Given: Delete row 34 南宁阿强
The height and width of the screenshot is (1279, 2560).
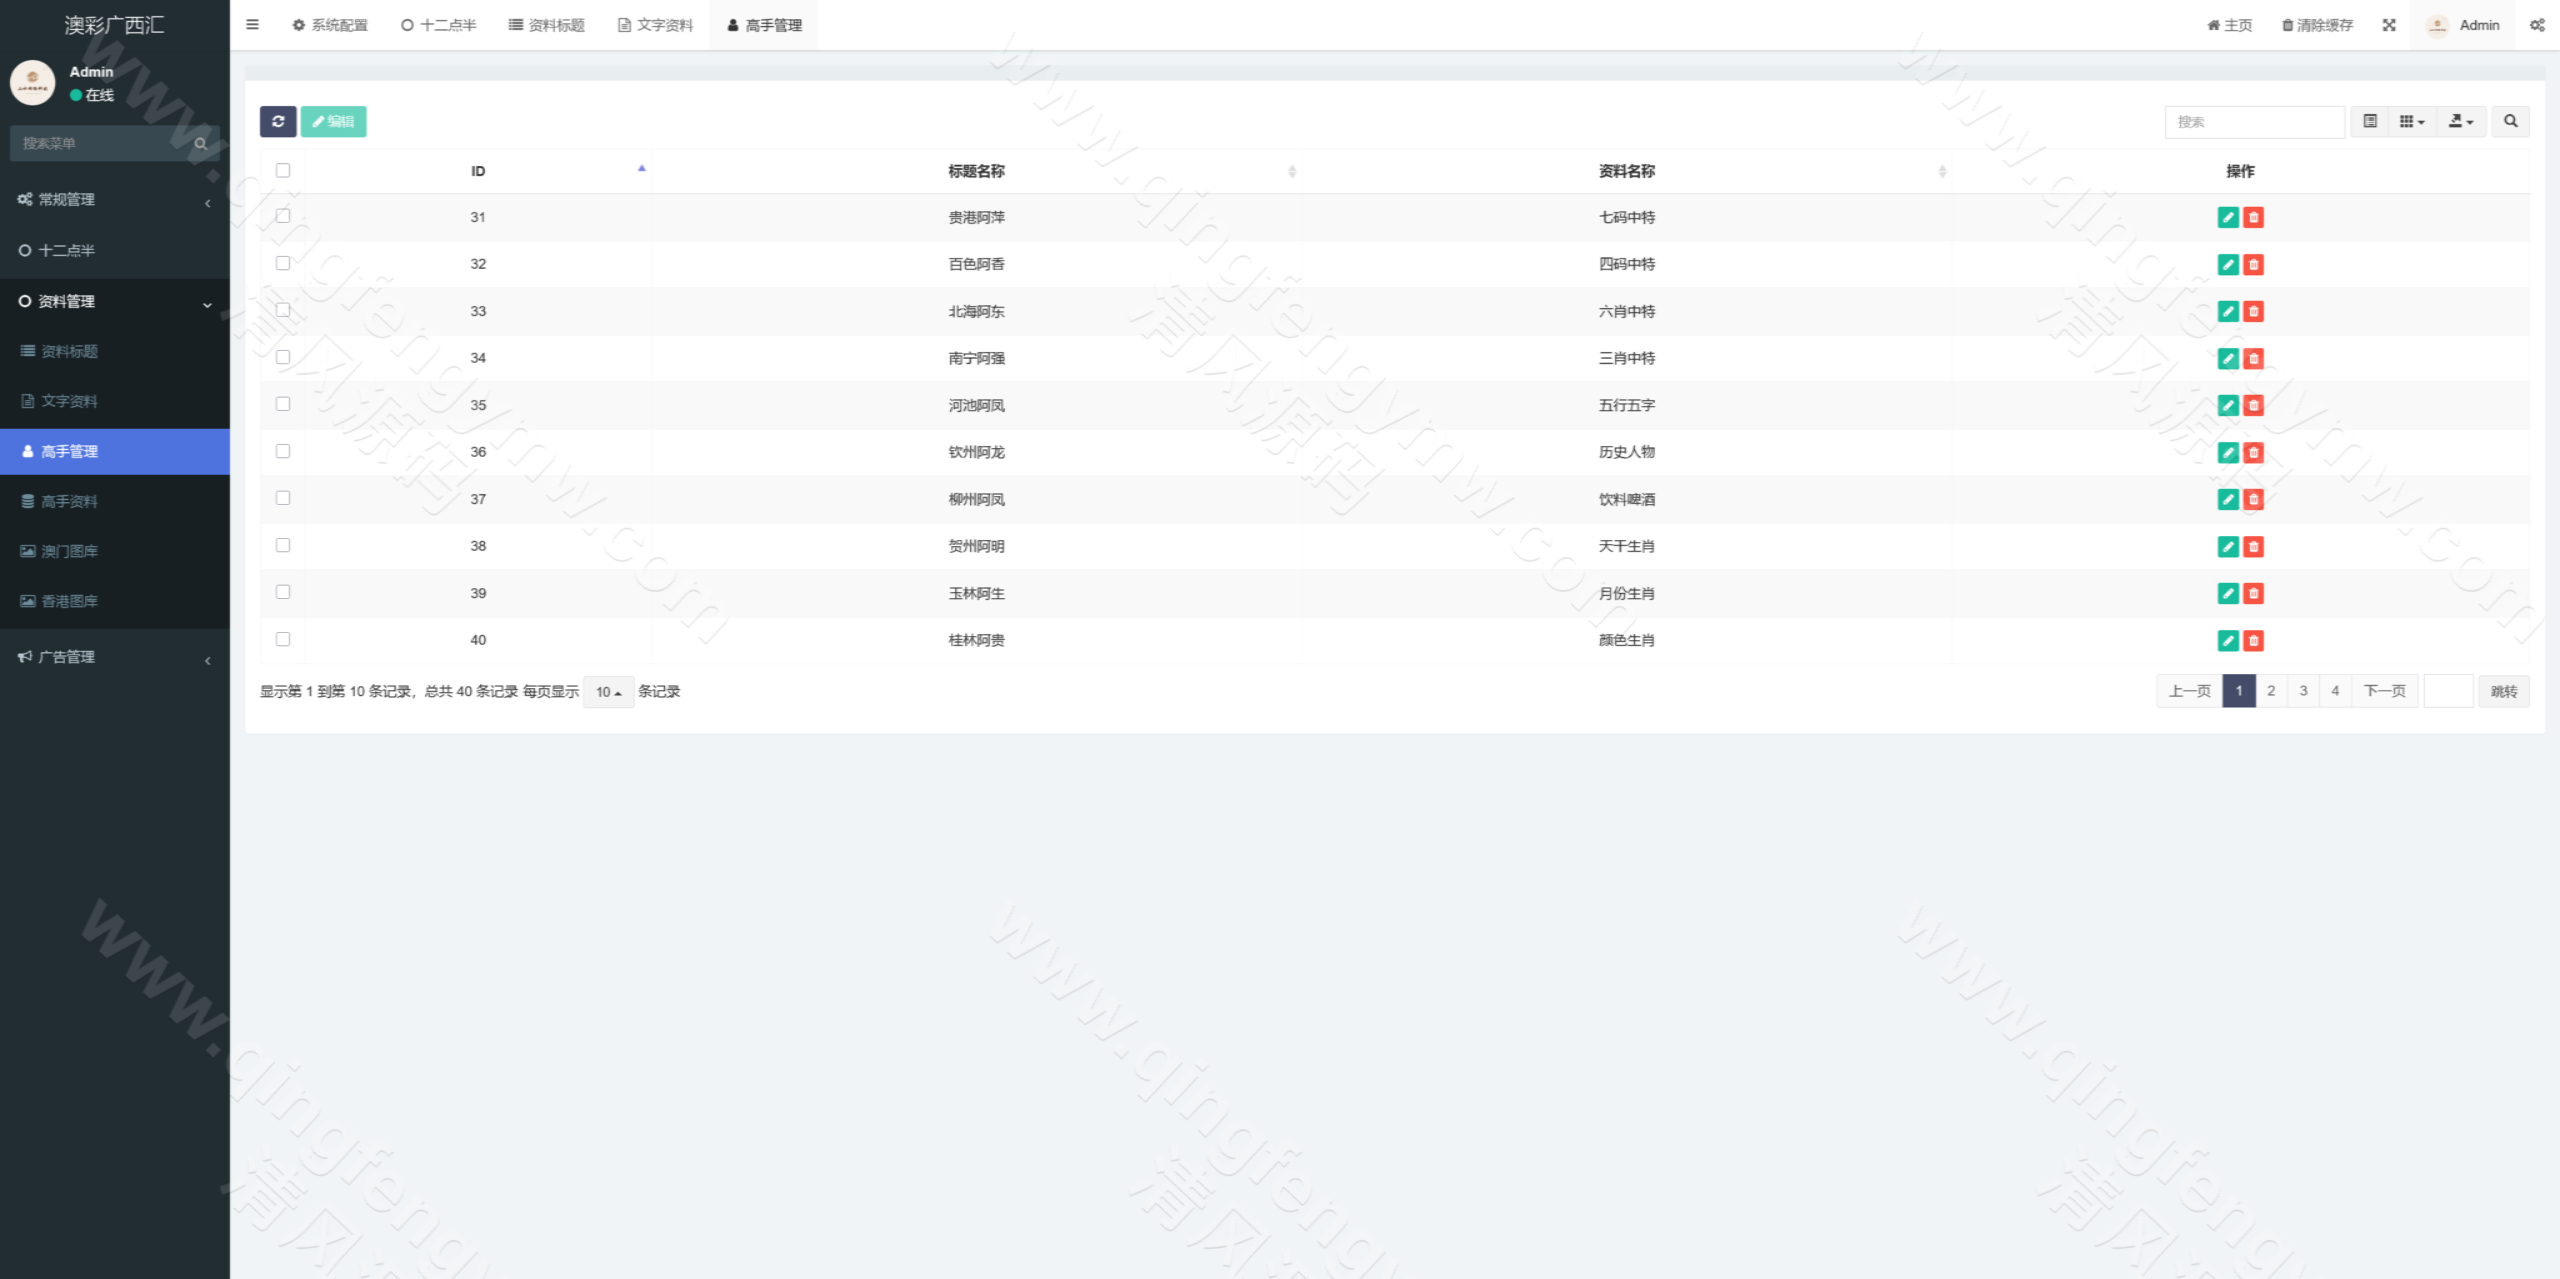Looking at the screenshot, I should (2253, 358).
